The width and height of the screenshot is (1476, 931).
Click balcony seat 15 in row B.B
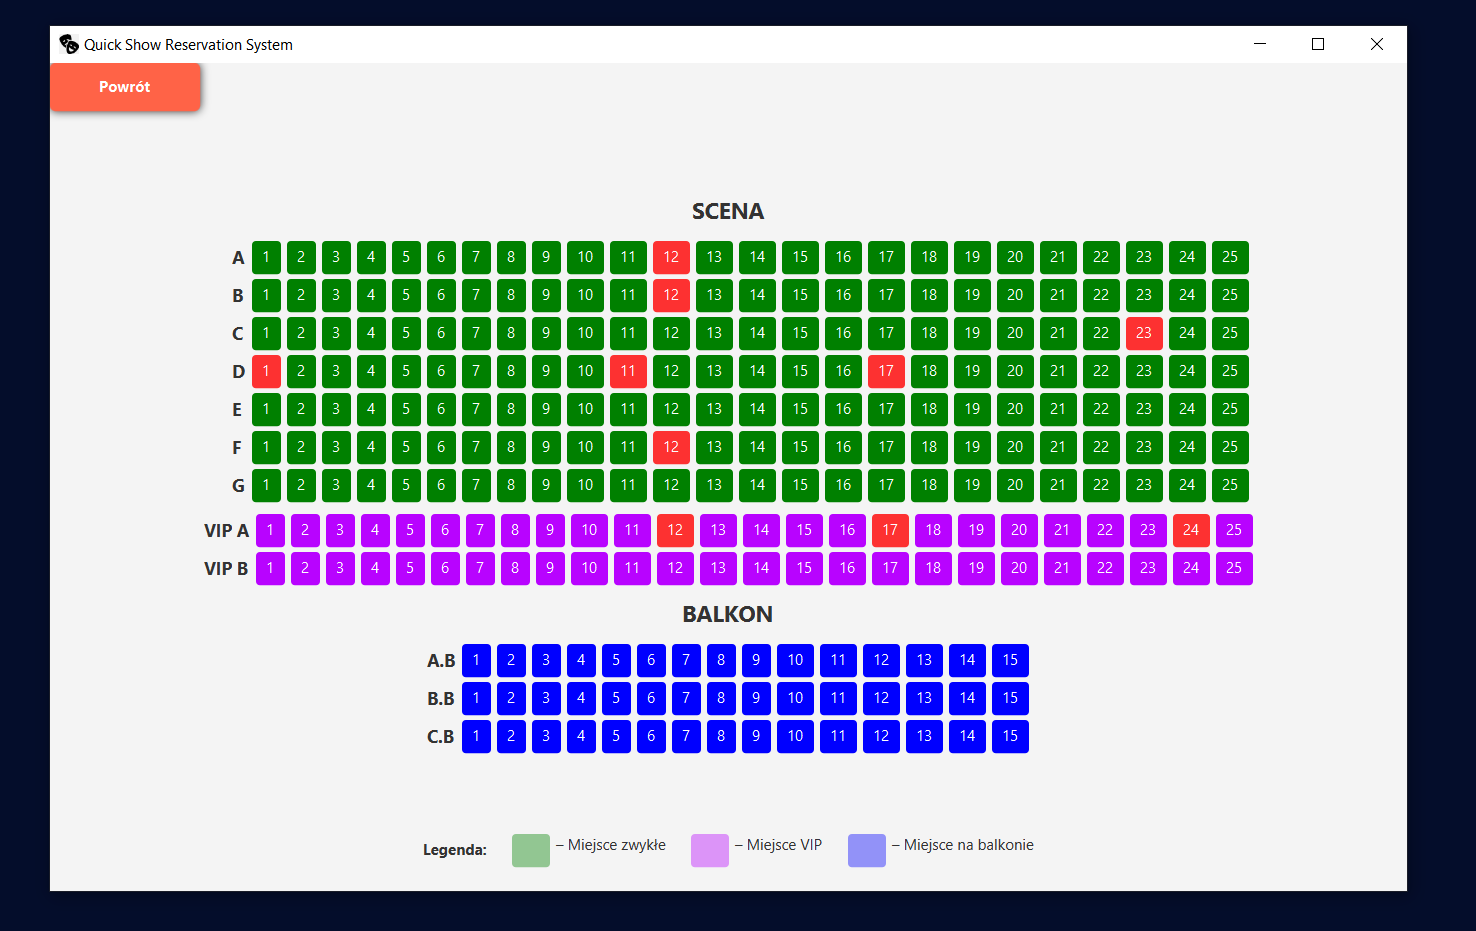1010,698
